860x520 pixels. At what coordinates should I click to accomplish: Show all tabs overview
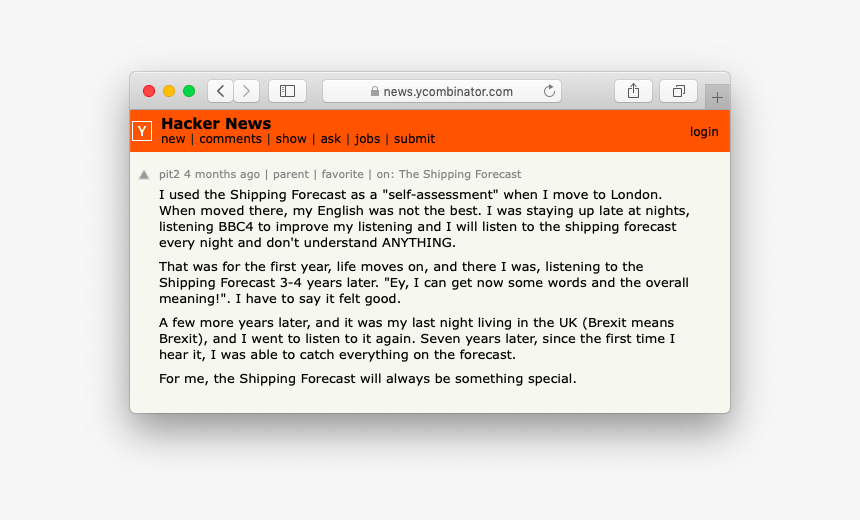[678, 91]
